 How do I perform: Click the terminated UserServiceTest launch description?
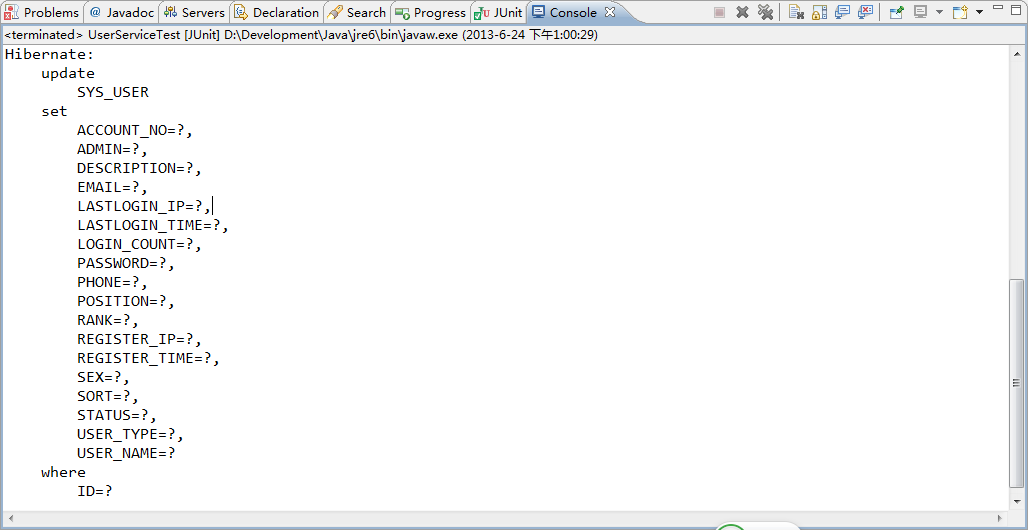(x=300, y=35)
